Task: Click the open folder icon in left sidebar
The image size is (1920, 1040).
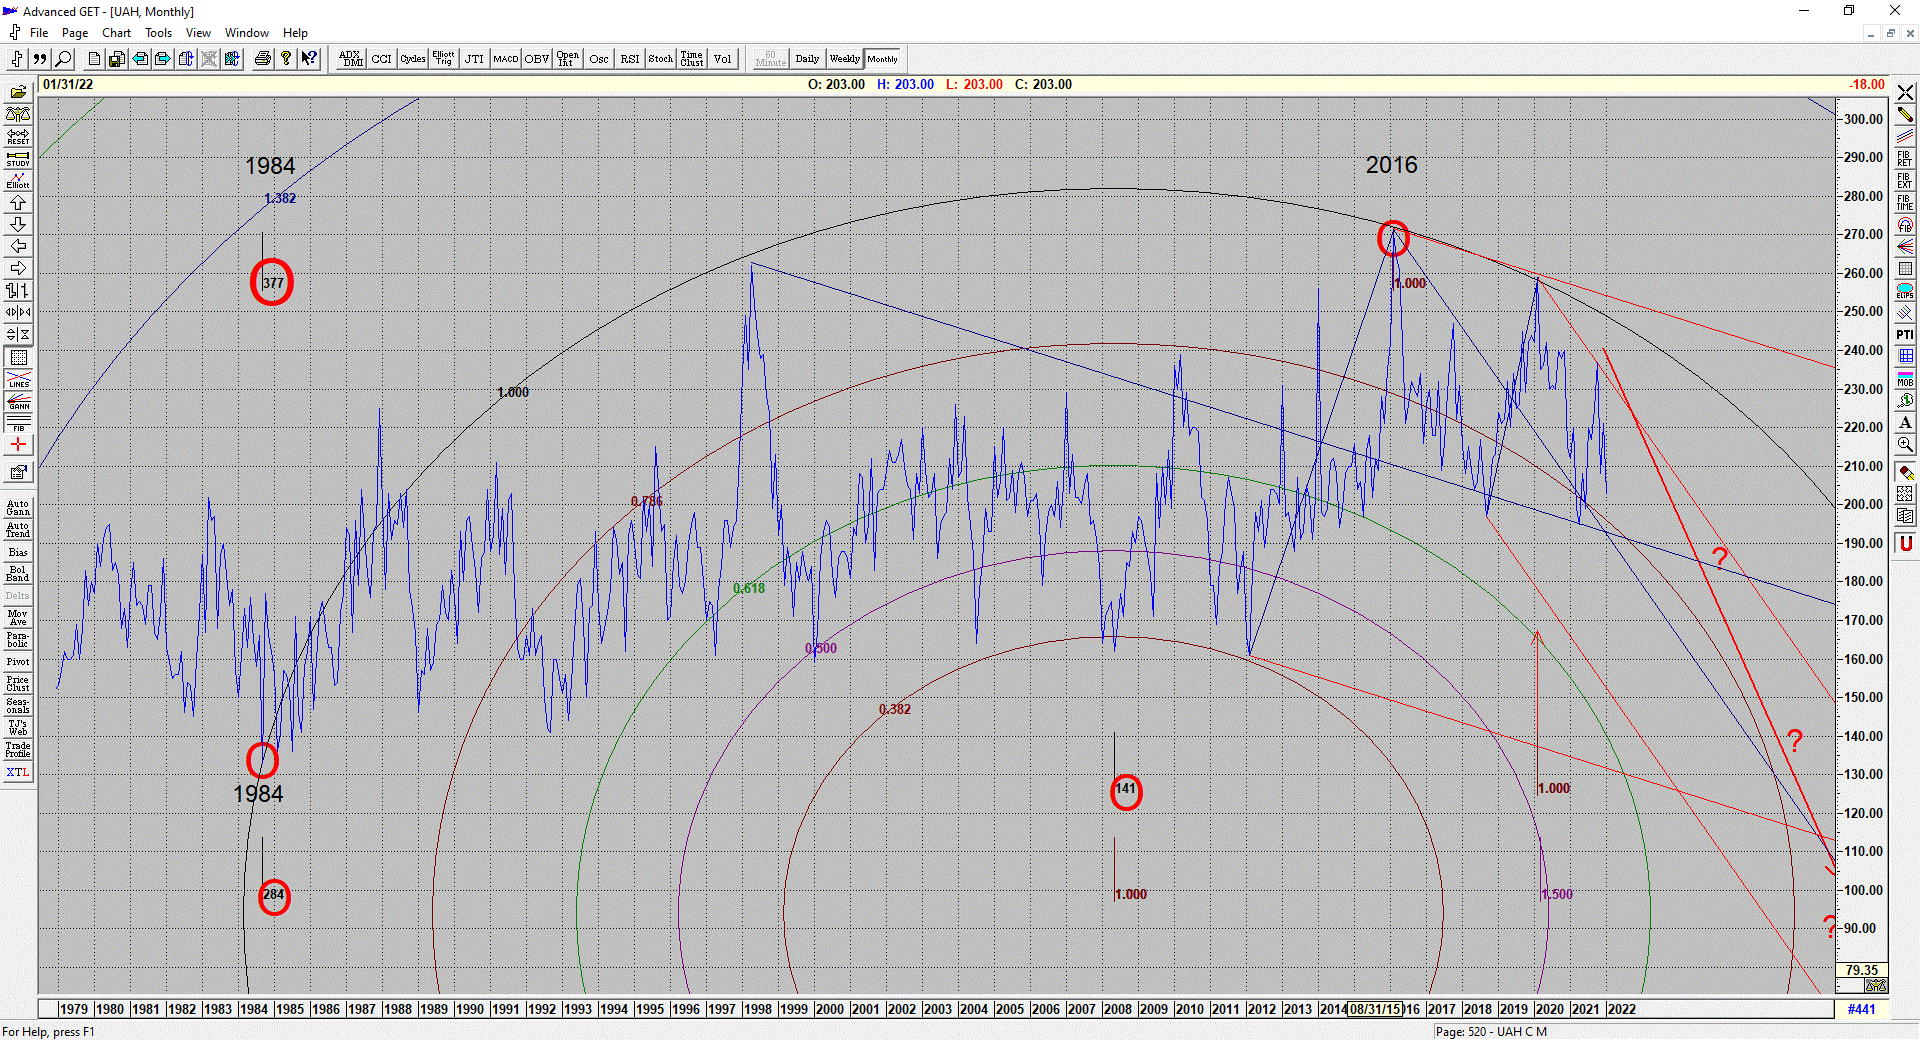Action: pos(18,92)
